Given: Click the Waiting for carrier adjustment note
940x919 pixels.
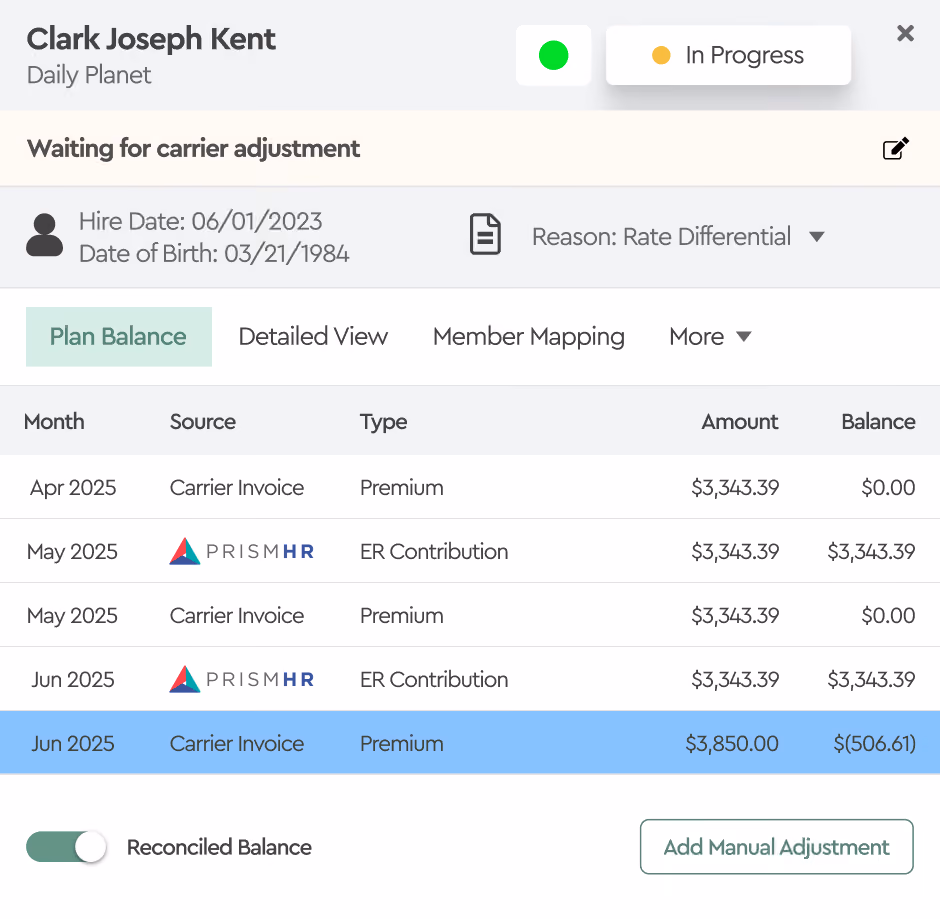Looking at the screenshot, I should pyautogui.click(x=193, y=148).
